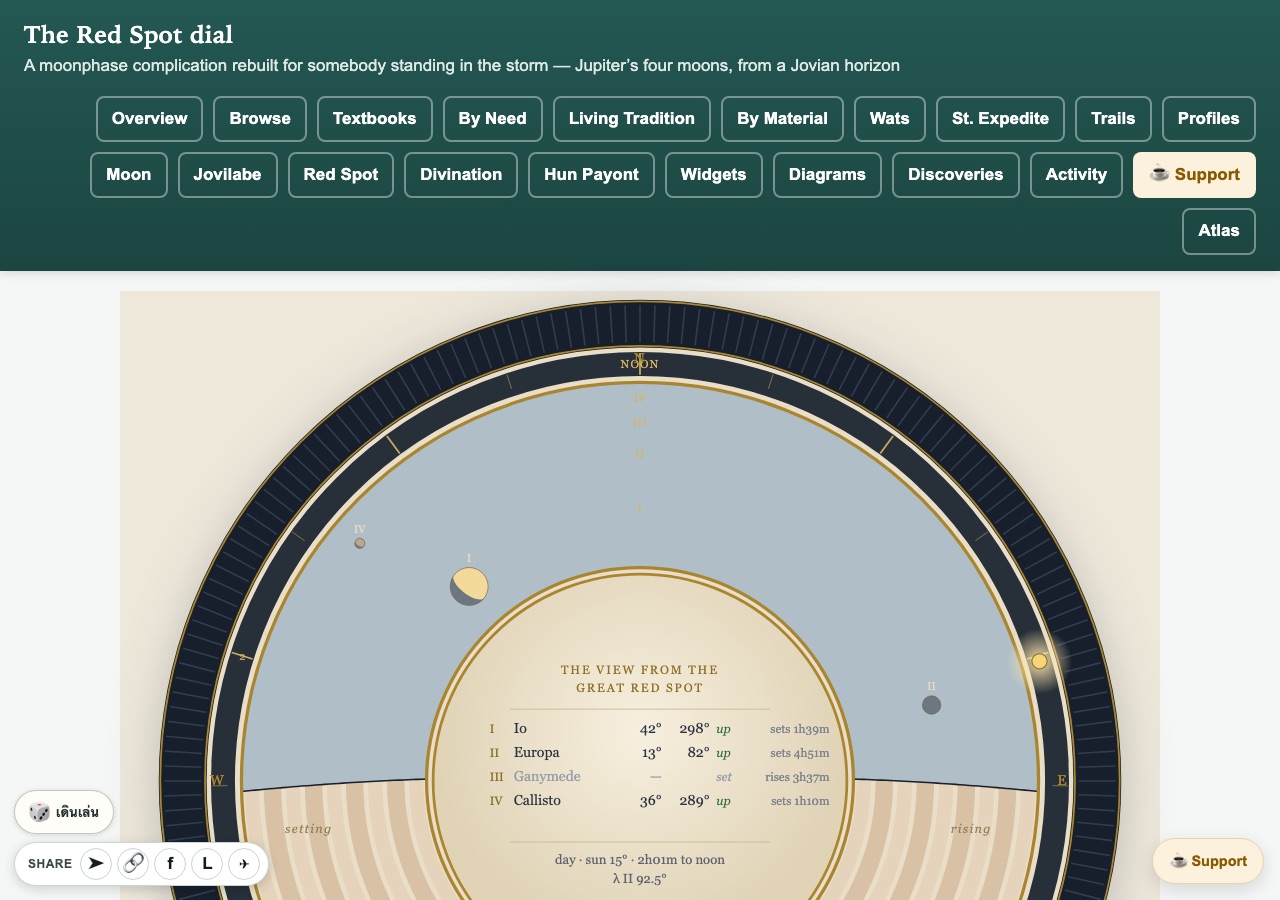Open the Support nav button in header
This screenshot has width=1280, height=900.
pyautogui.click(x=1194, y=175)
